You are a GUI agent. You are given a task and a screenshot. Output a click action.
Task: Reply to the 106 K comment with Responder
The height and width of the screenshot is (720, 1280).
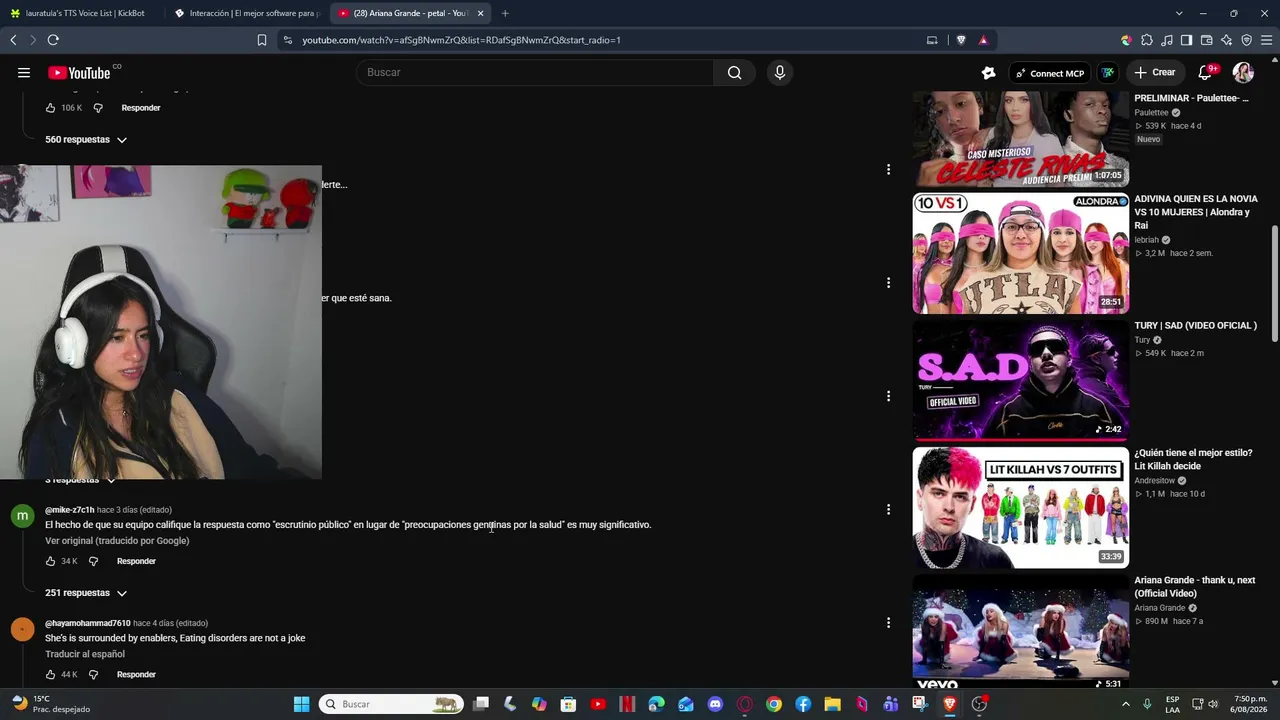coord(141,108)
